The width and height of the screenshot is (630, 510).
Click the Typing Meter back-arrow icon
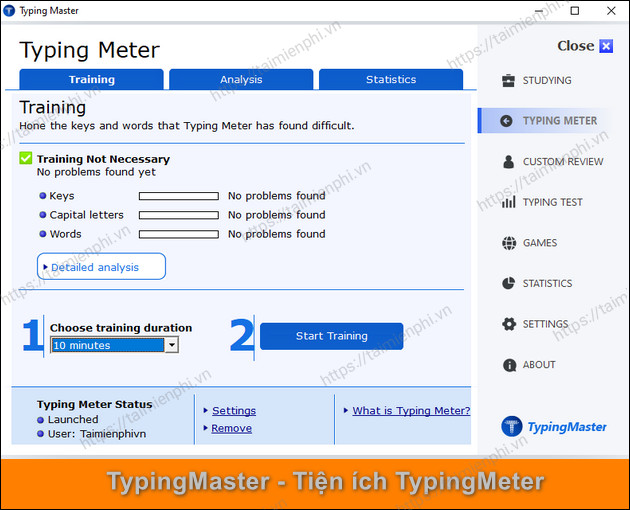click(x=506, y=121)
